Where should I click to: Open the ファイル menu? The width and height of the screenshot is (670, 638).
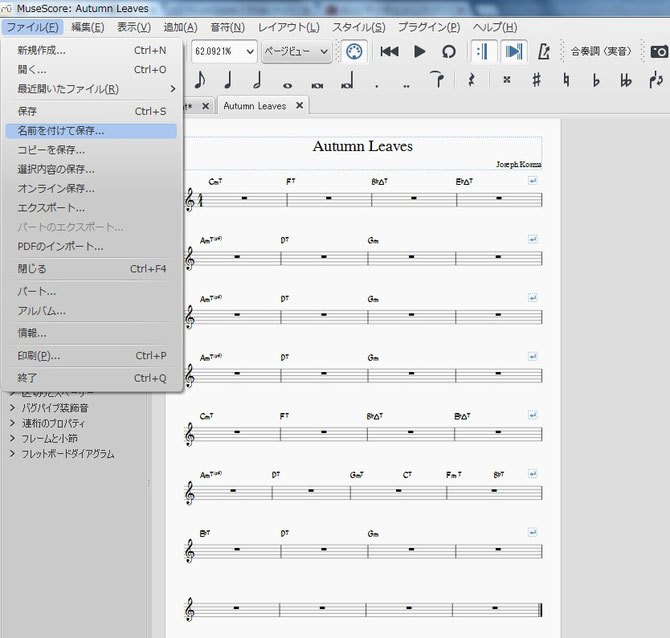pyautogui.click(x=32, y=27)
